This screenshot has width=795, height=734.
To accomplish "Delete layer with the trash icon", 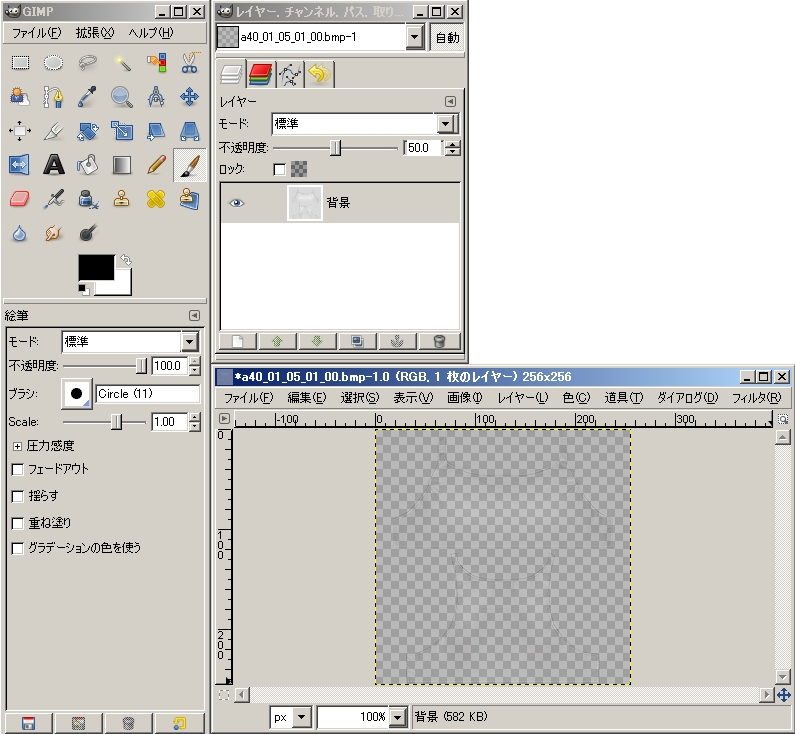I will (439, 341).
